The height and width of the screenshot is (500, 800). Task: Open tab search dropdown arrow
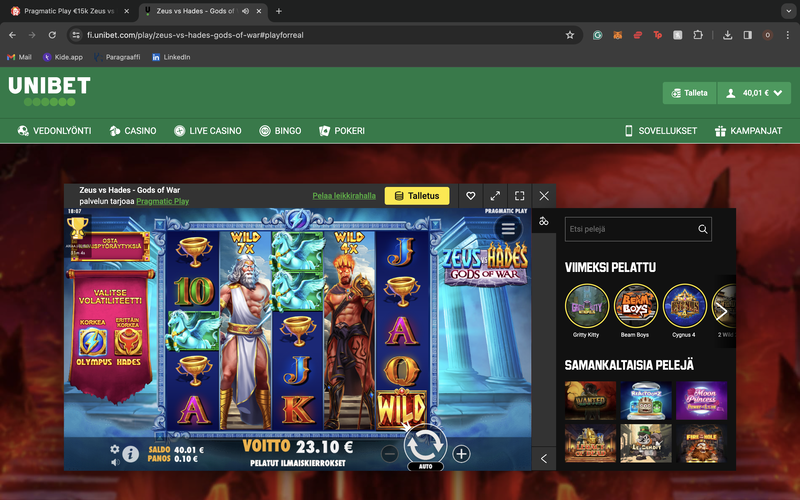(788, 11)
